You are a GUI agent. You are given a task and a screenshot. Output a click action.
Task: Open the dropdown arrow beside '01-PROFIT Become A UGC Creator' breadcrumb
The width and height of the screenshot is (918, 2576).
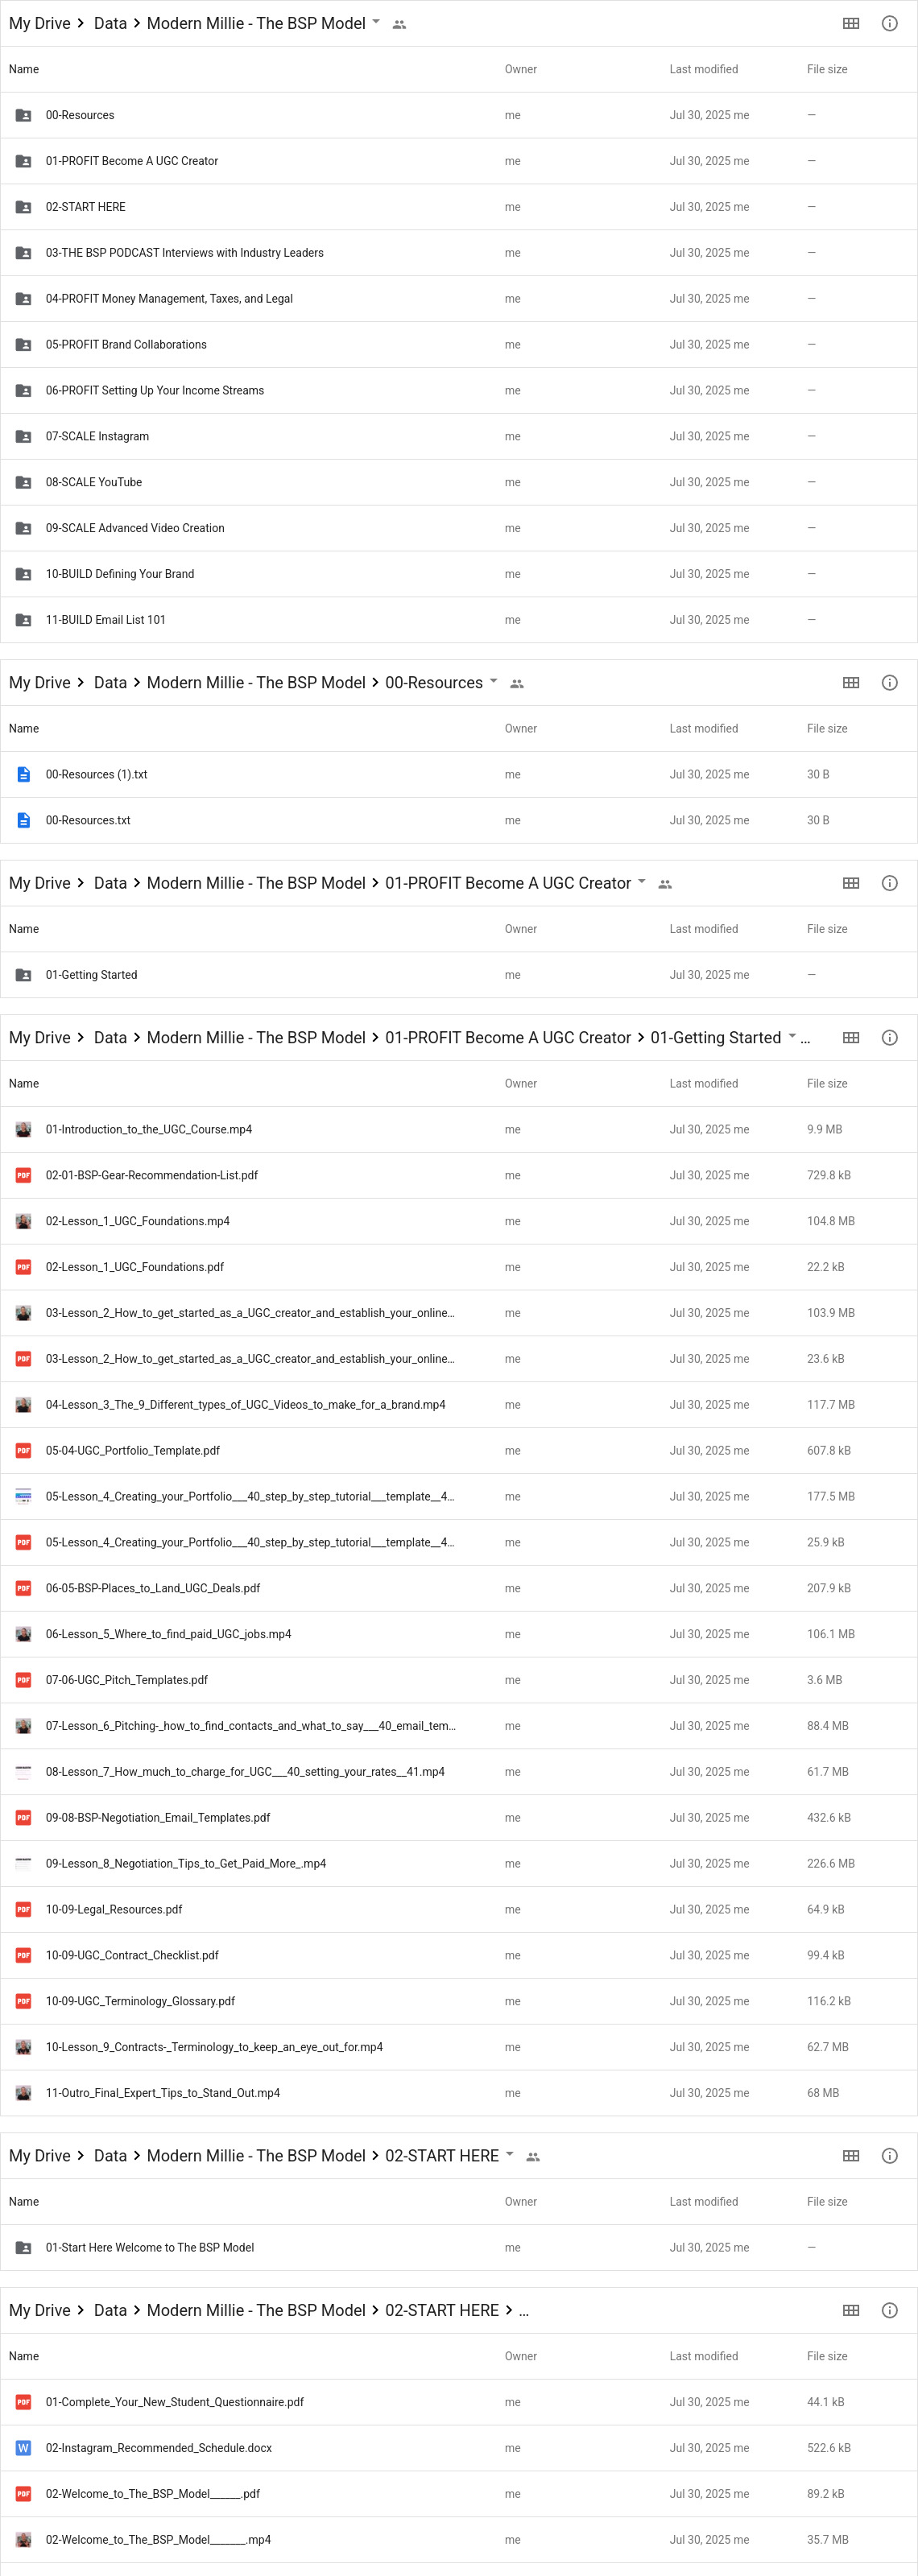click(641, 881)
